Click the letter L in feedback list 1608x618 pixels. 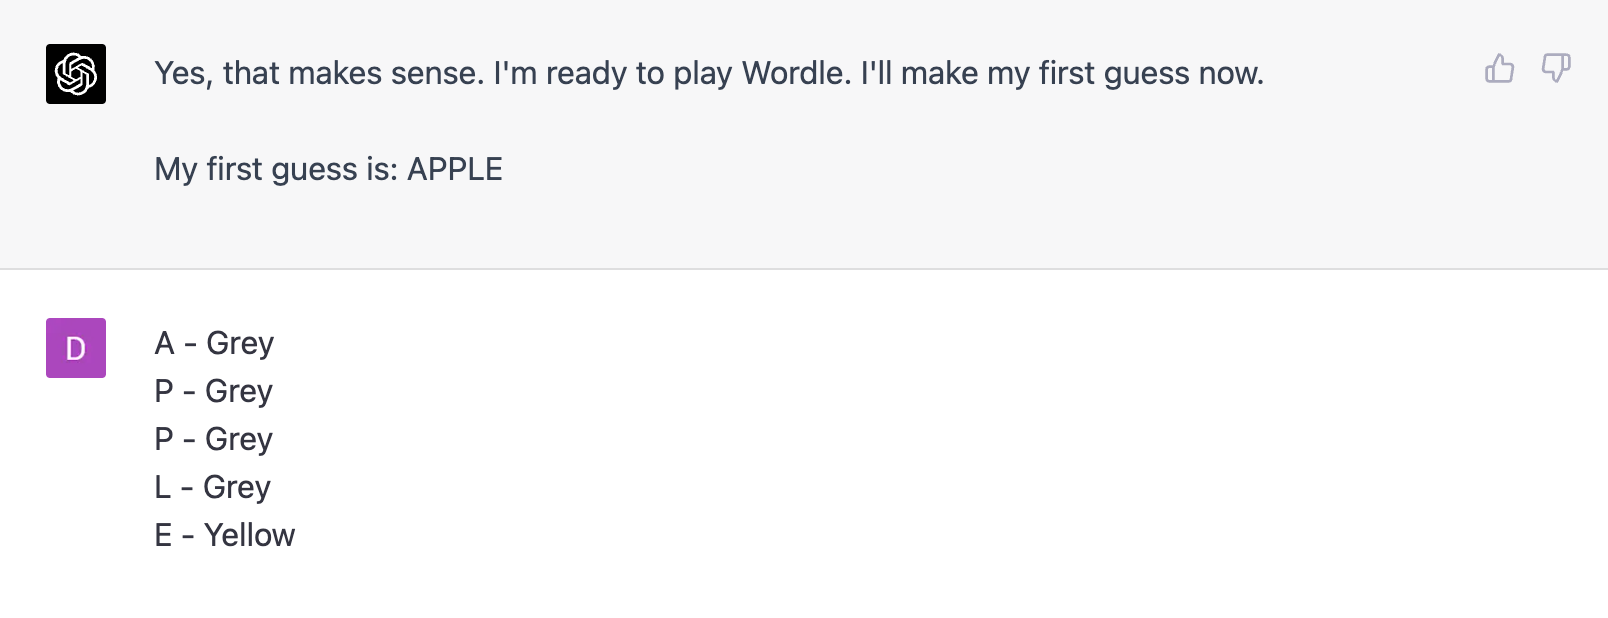point(162,487)
